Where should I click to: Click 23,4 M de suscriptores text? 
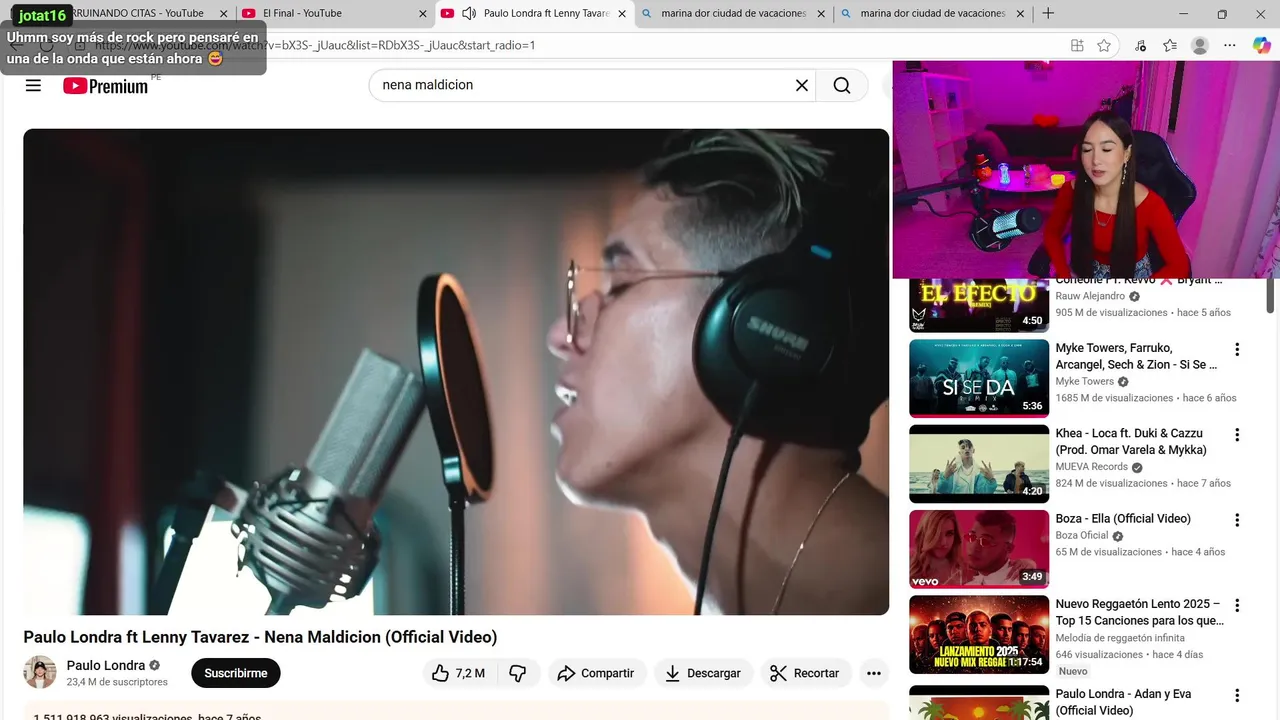(117, 682)
